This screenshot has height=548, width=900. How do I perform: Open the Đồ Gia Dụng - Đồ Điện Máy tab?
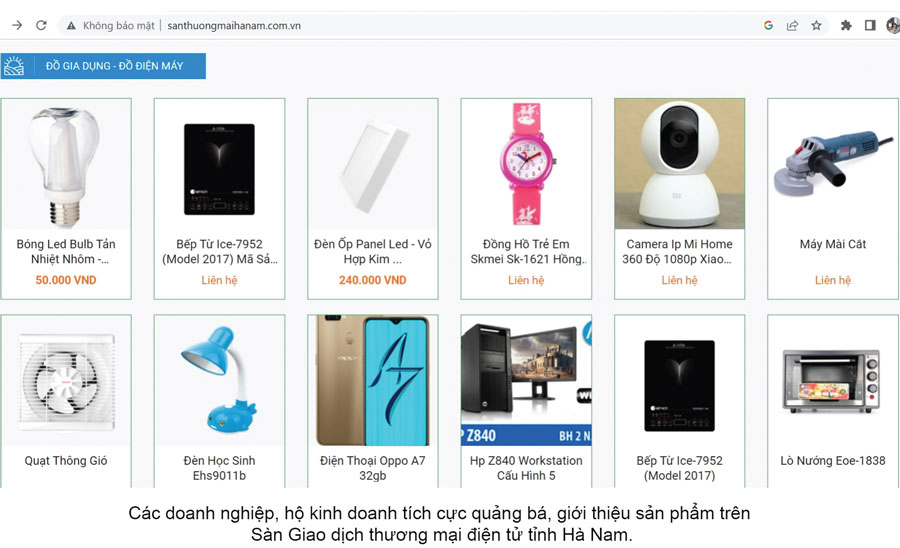(114, 66)
